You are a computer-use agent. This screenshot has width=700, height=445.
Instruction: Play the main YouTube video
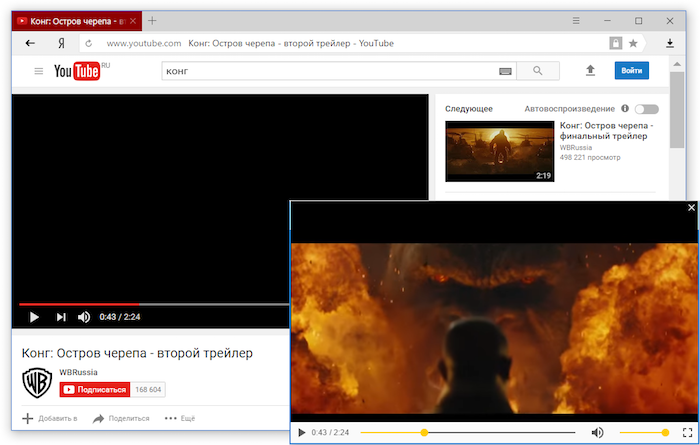tap(34, 317)
